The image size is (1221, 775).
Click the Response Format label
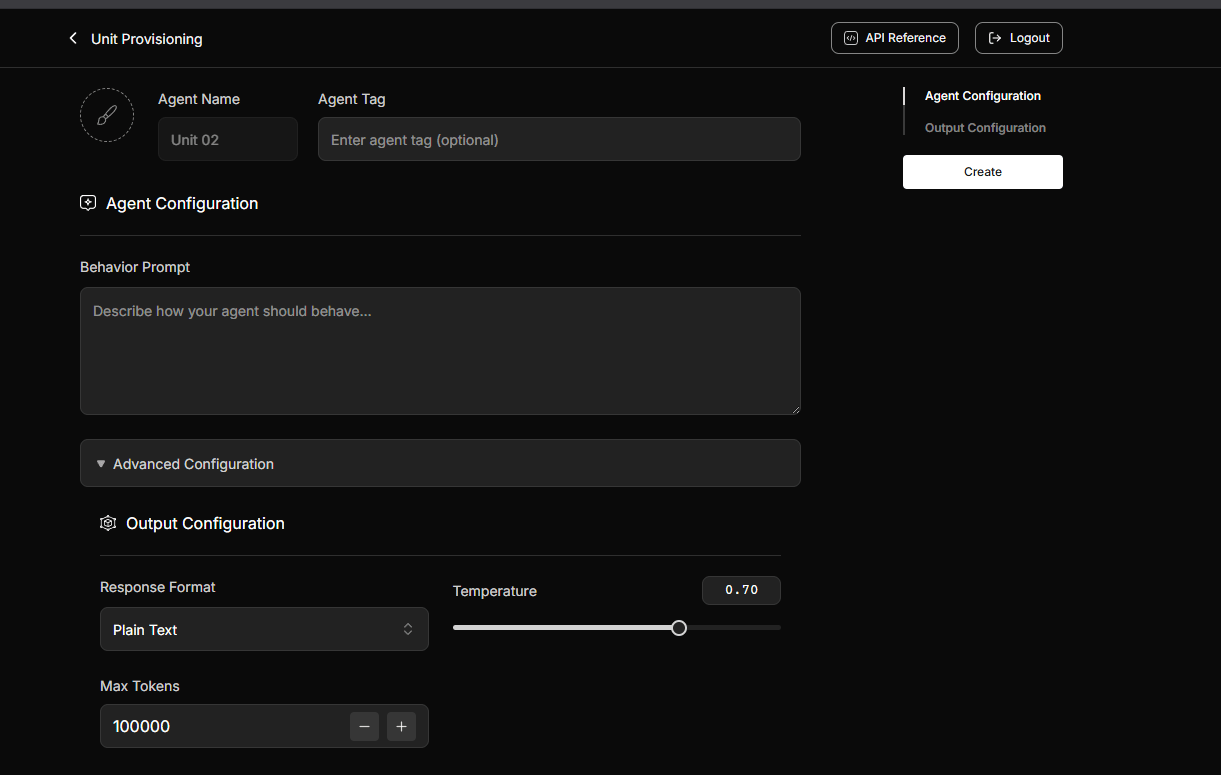coord(158,587)
